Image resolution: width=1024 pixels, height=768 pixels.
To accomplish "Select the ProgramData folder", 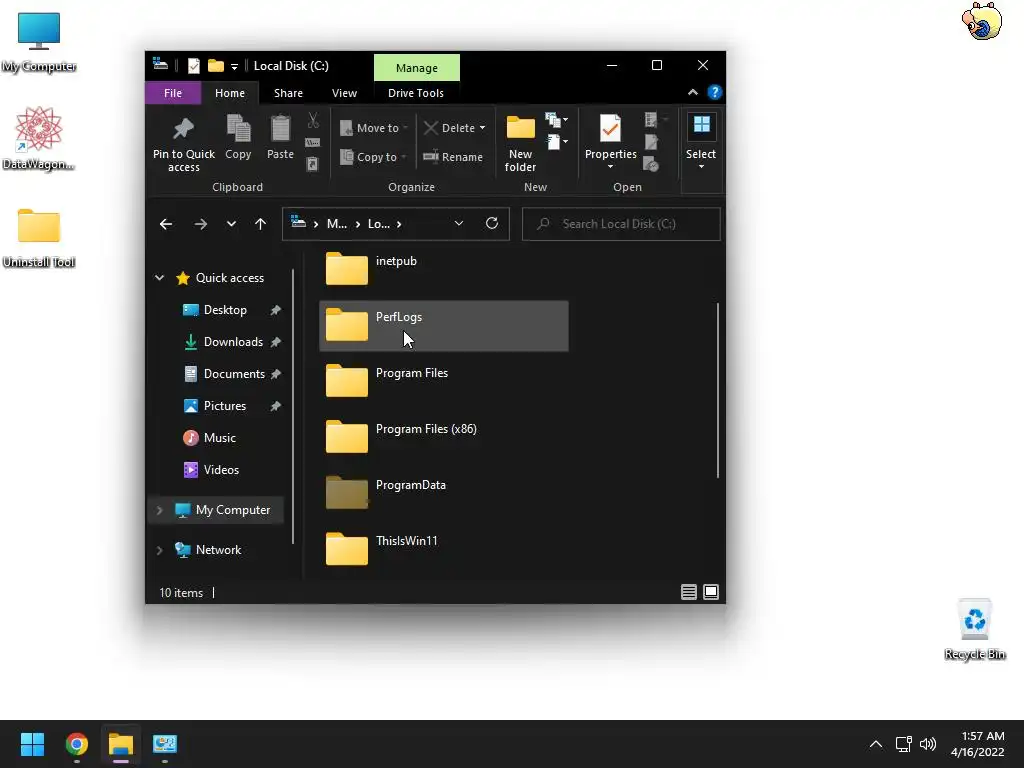I will point(444,494).
